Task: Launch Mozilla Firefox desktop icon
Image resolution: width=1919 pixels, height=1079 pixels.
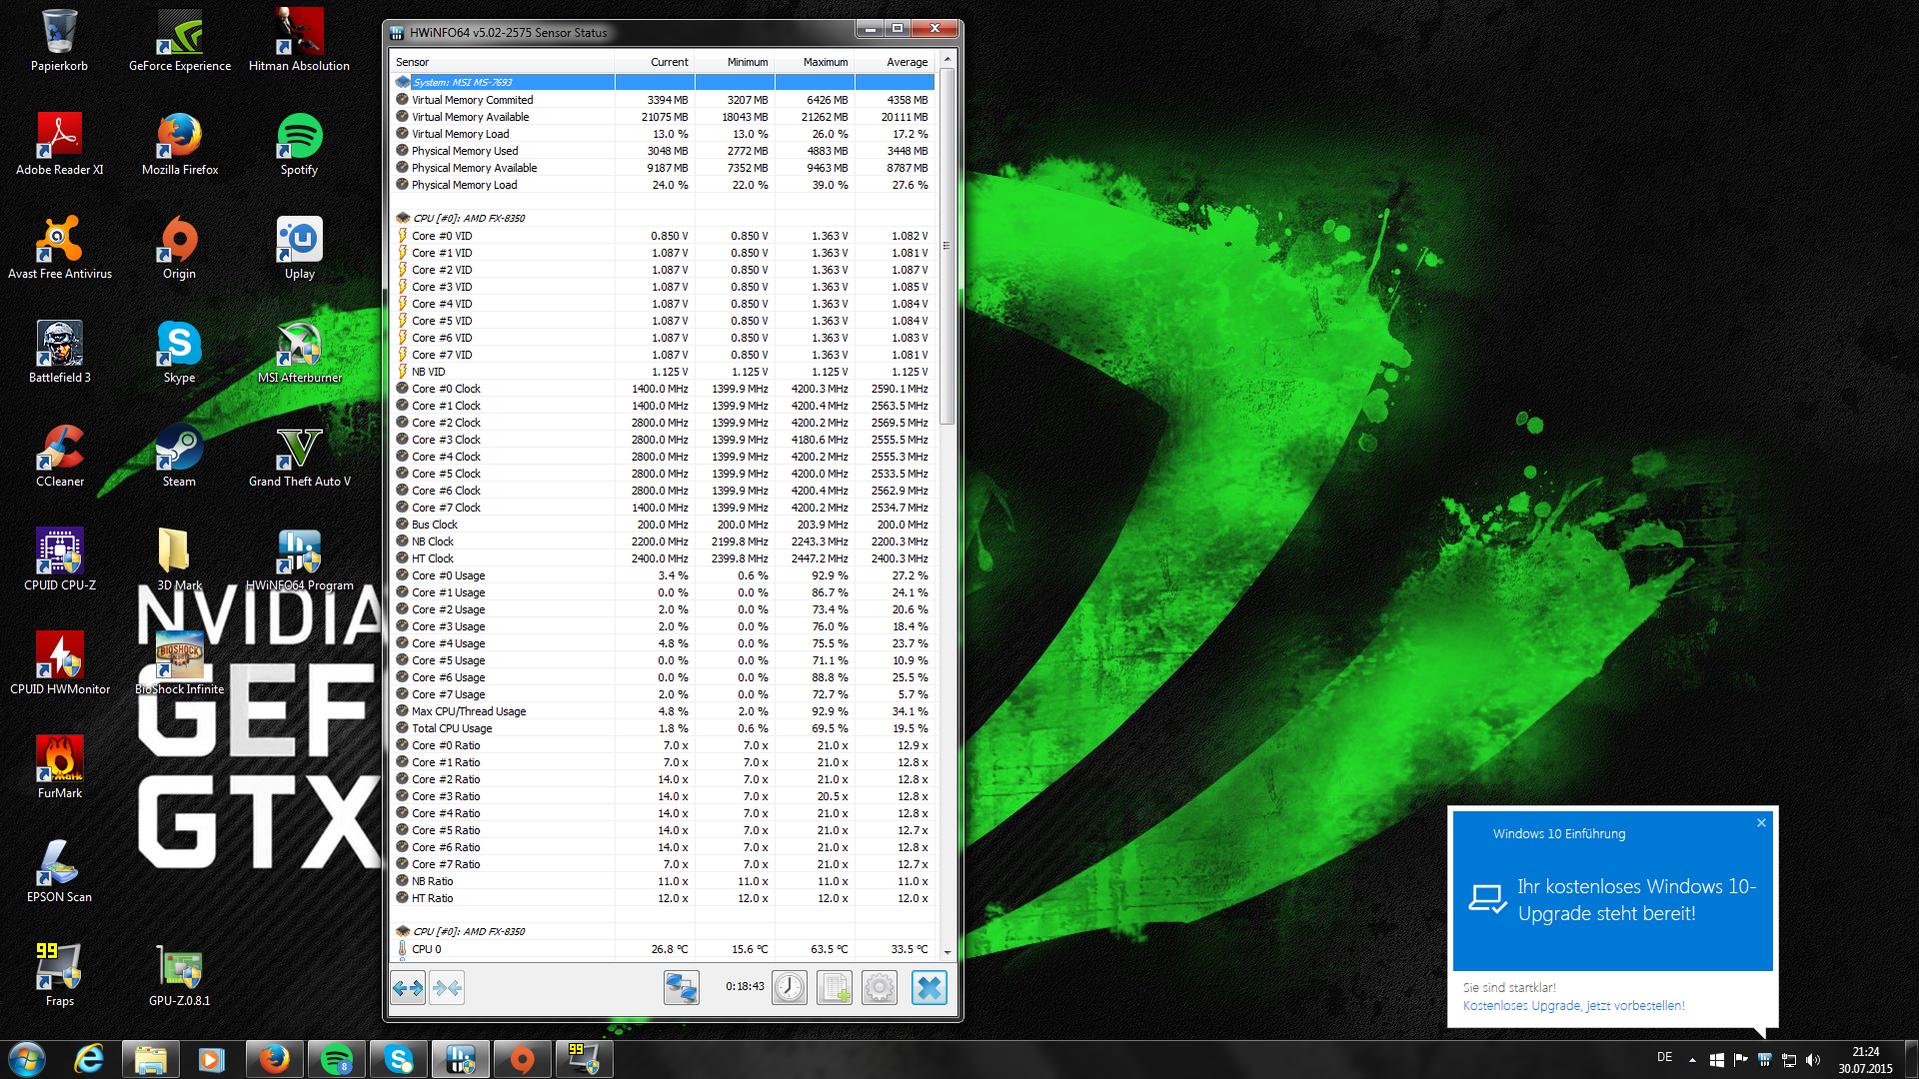Action: [180, 145]
